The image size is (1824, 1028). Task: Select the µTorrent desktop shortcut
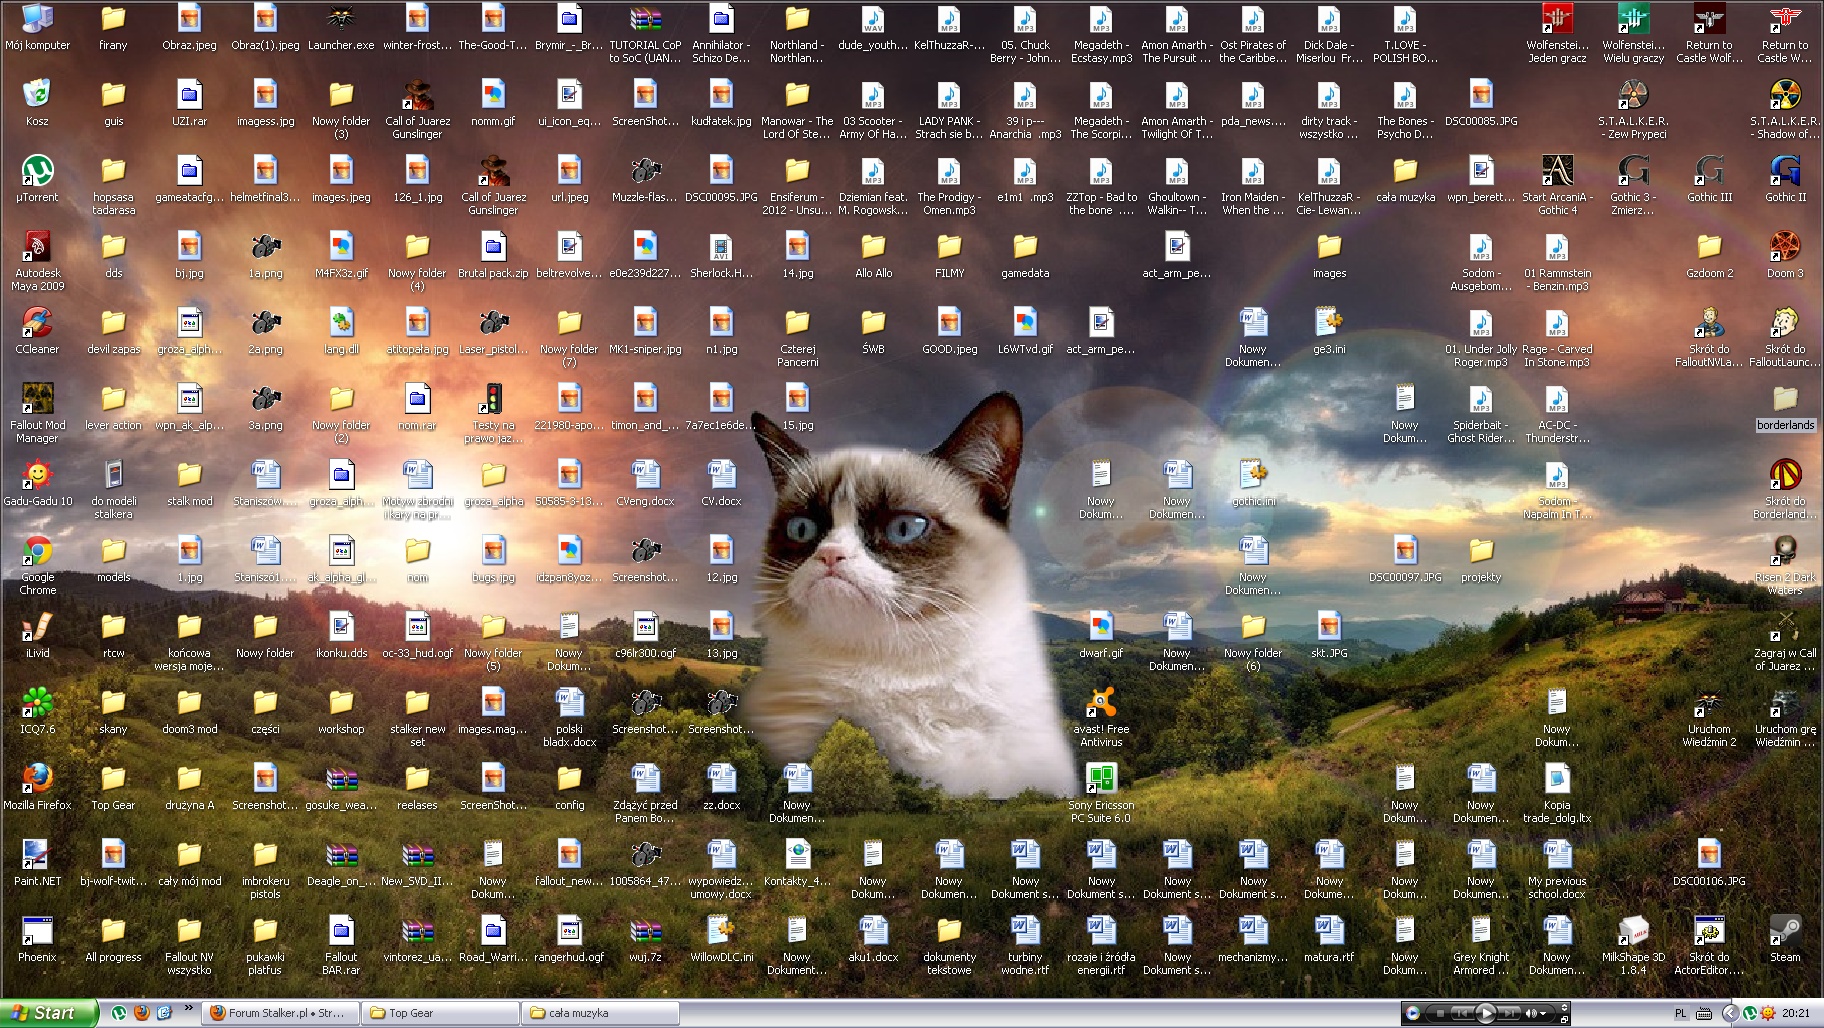(x=37, y=179)
